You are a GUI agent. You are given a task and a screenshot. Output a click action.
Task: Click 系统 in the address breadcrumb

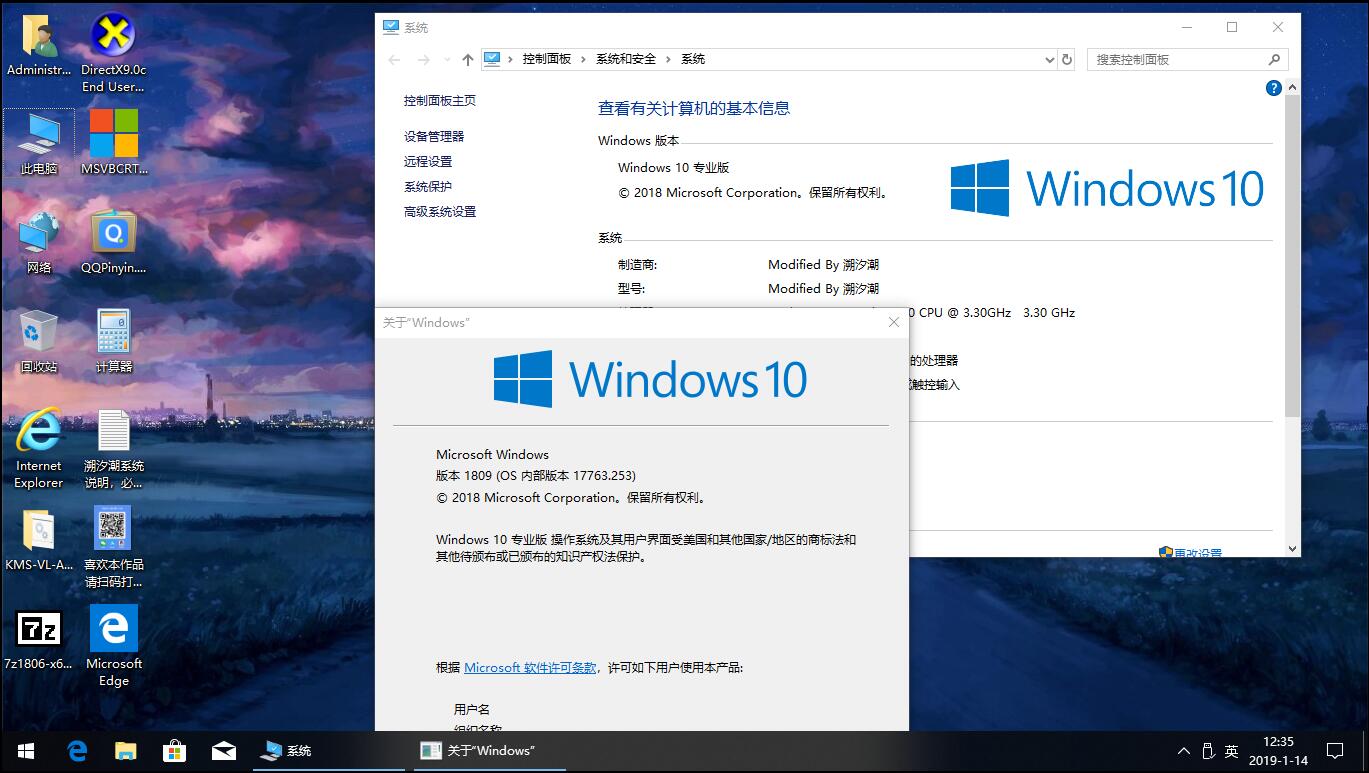click(x=693, y=59)
